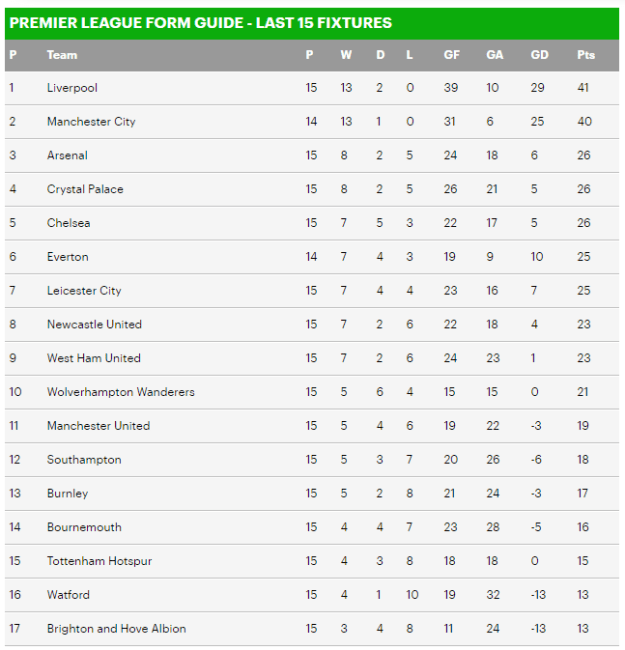Click the W wins column header
625x650 pixels.
tap(345, 55)
